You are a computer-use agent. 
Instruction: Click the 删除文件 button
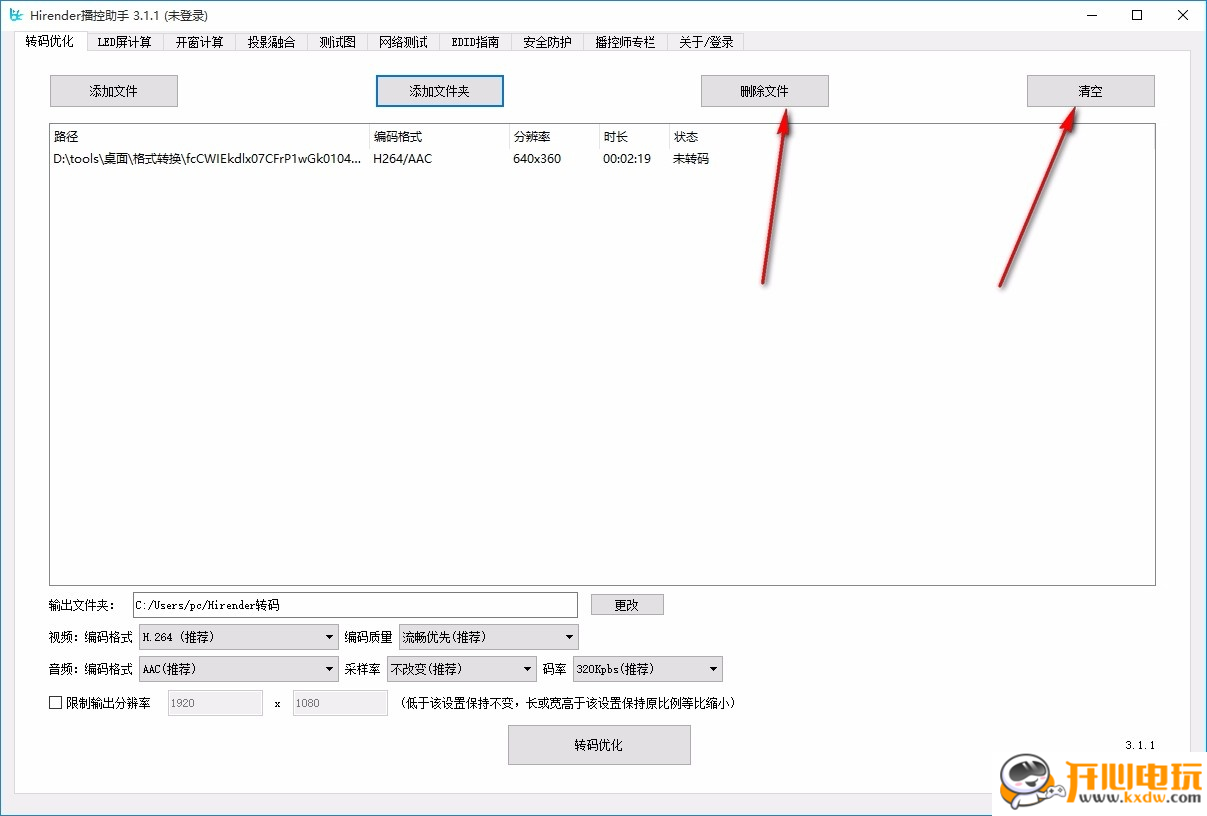[x=765, y=91]
